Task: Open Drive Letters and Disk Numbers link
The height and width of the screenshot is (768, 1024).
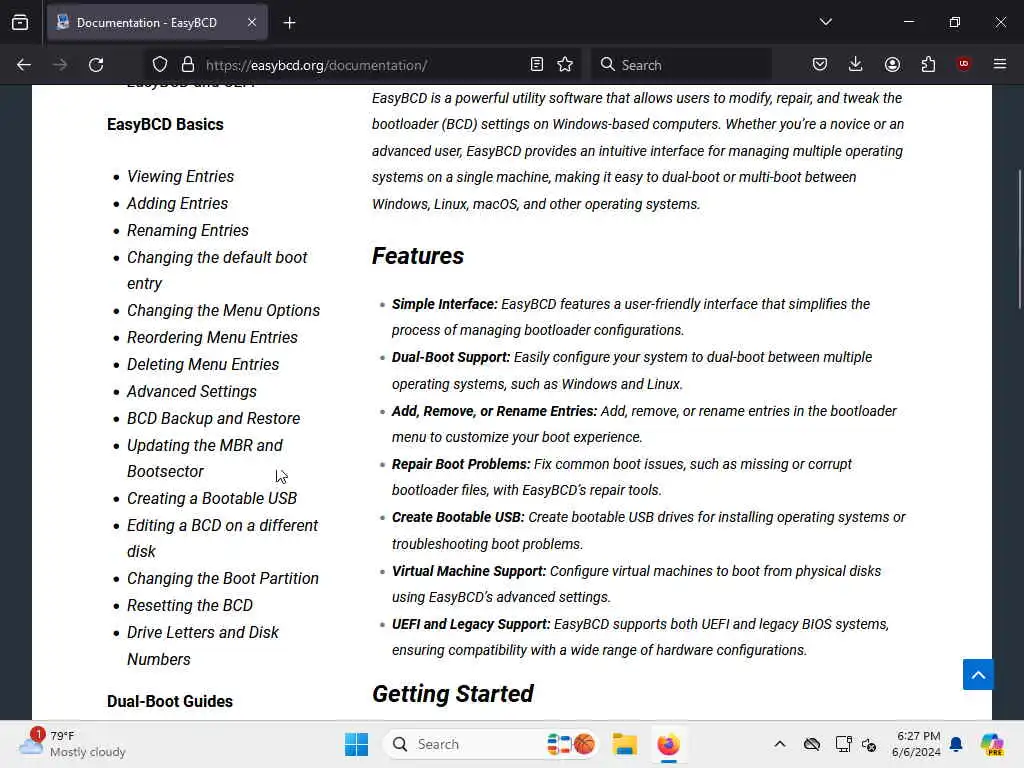Action: click(203, 646)
